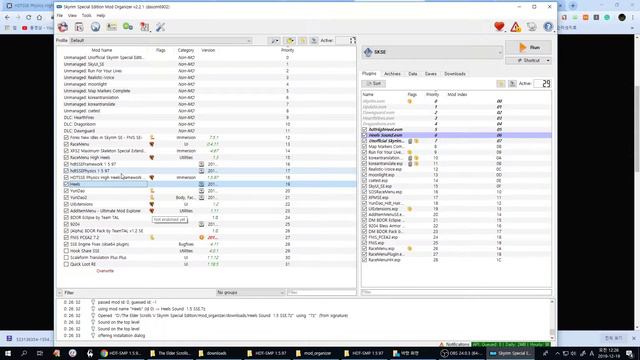The image size is (640, 360).
Task: Click the wrench and screwdriver settings icon
Action: coord(160,27)
